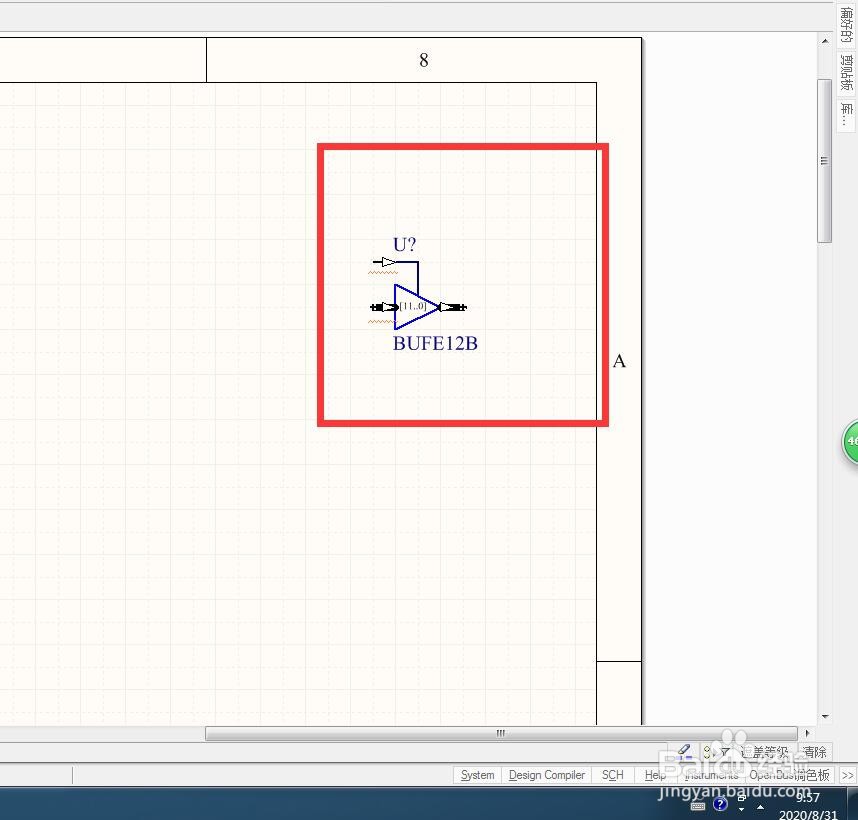858x820 pixels.
Task: Click horizontal scrollbar right arrow
Action: [807, 733]
